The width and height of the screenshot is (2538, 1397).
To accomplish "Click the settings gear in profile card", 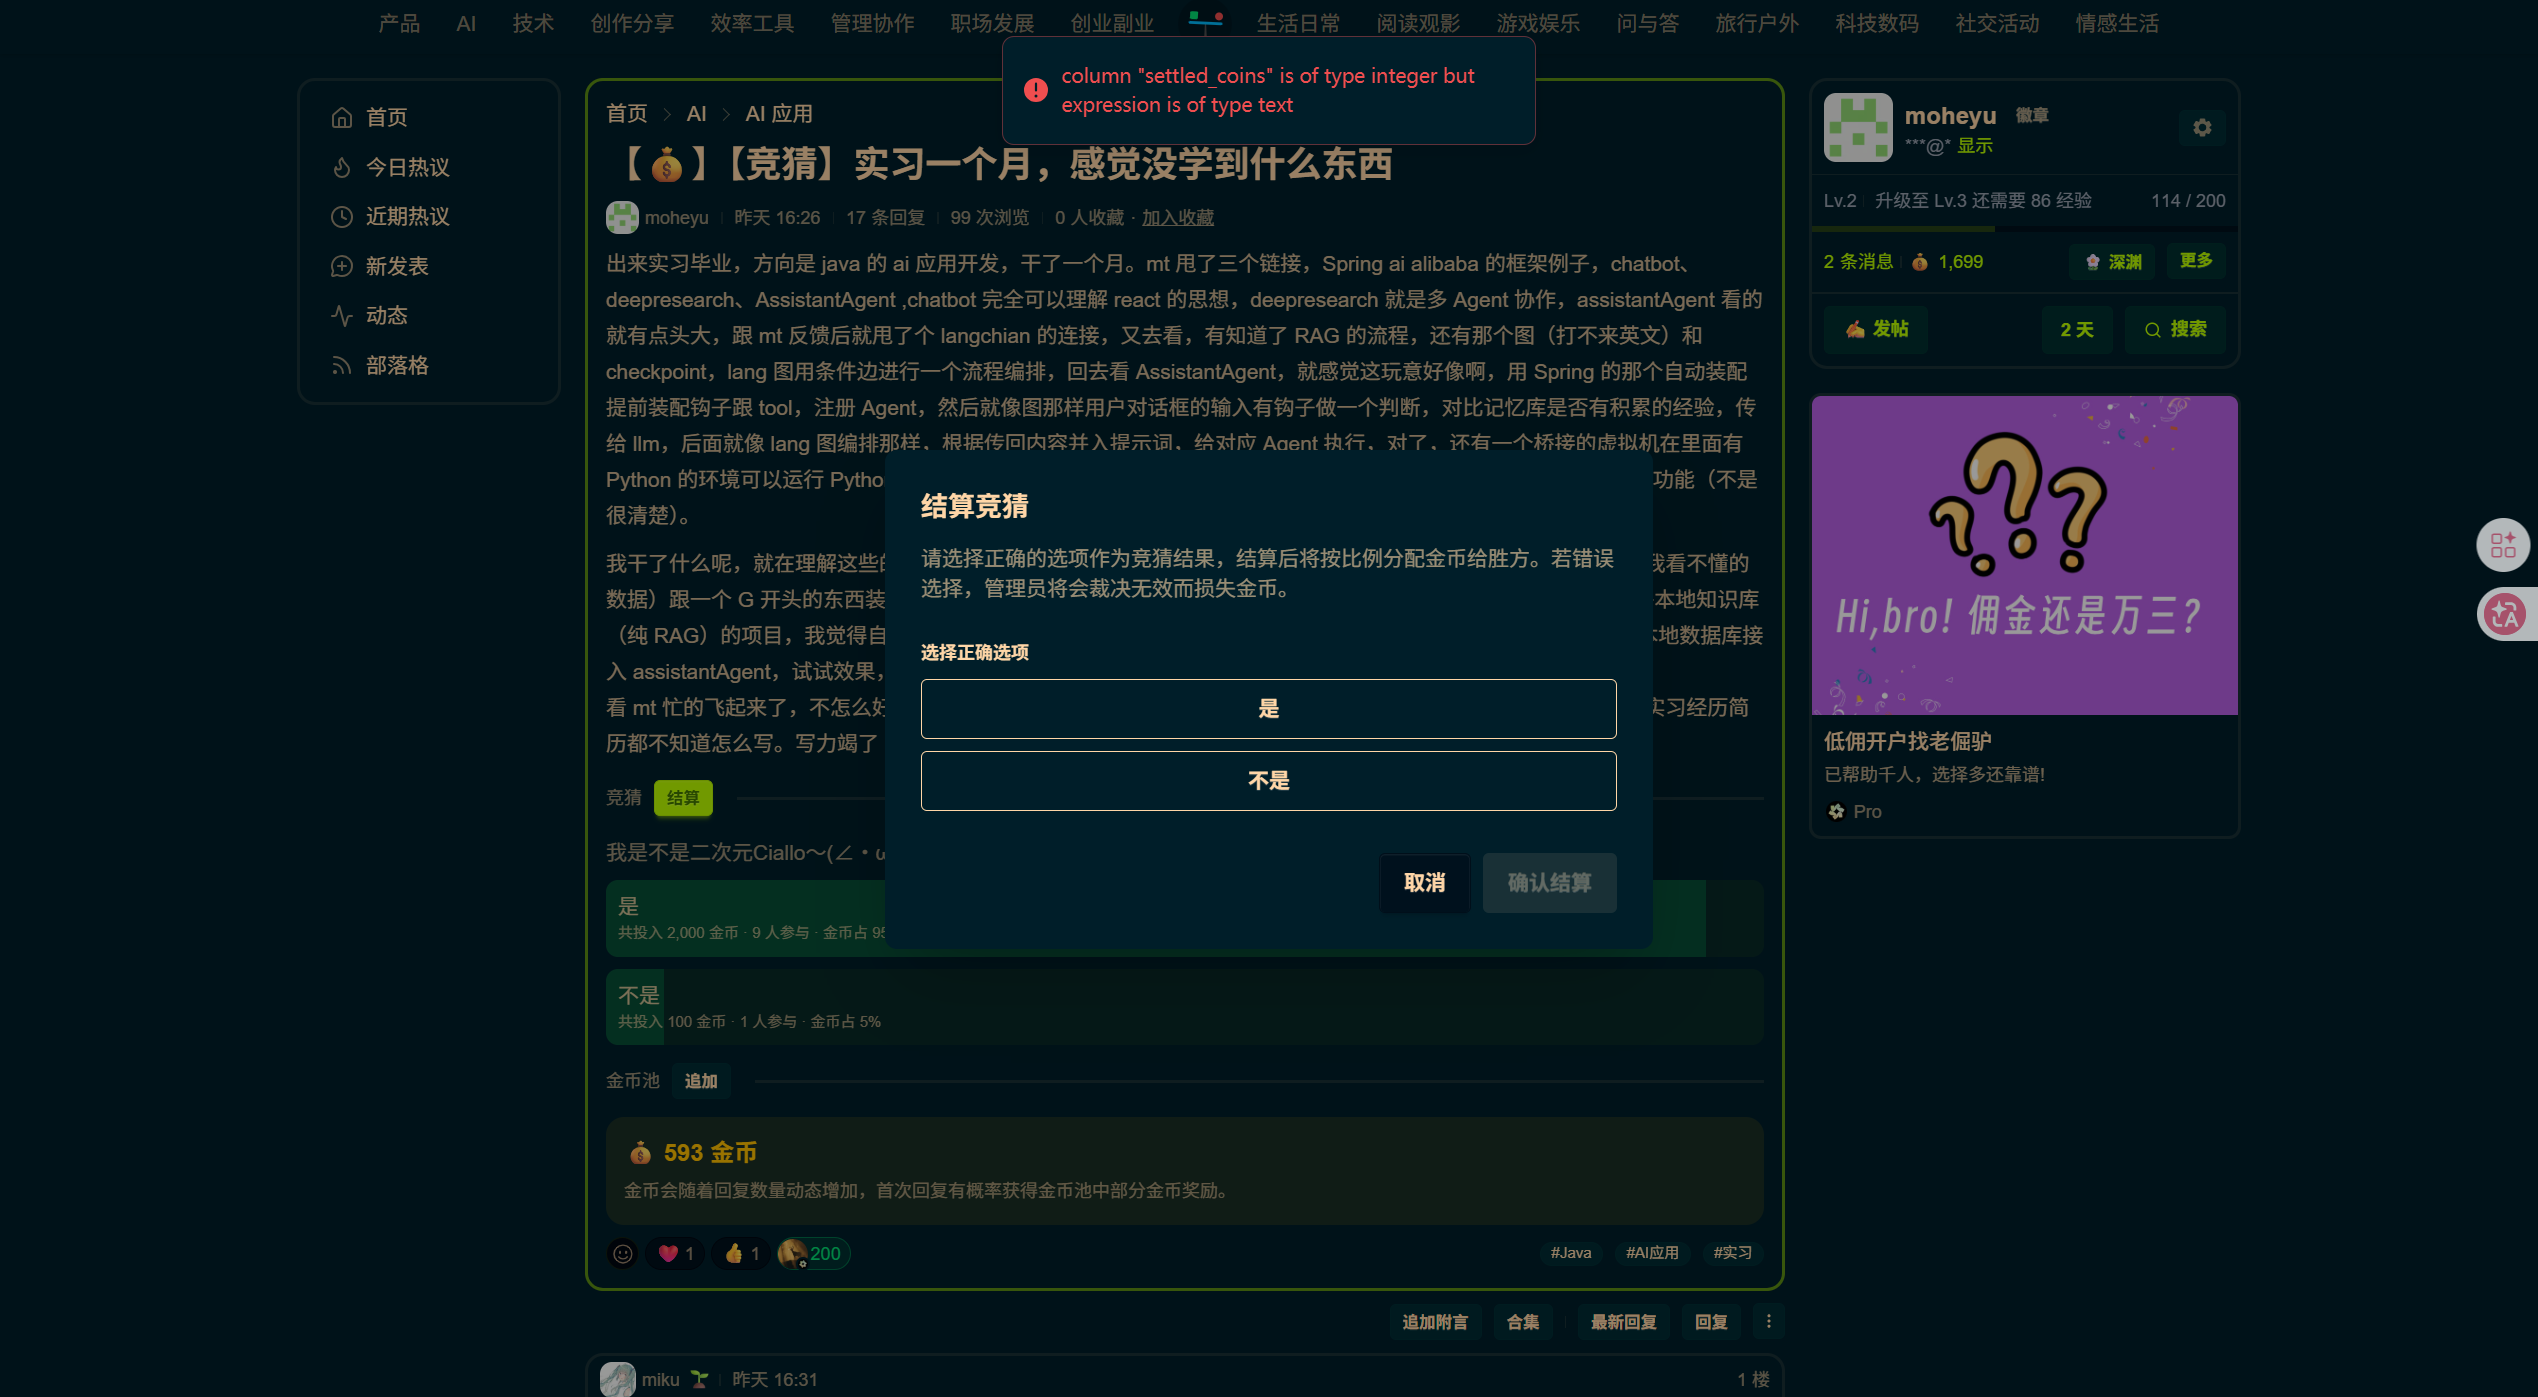I will 2202,128.
